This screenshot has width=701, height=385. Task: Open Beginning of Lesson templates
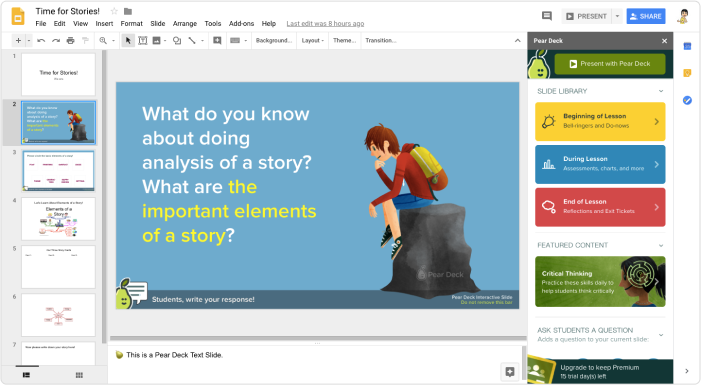[x=600, y=121]
